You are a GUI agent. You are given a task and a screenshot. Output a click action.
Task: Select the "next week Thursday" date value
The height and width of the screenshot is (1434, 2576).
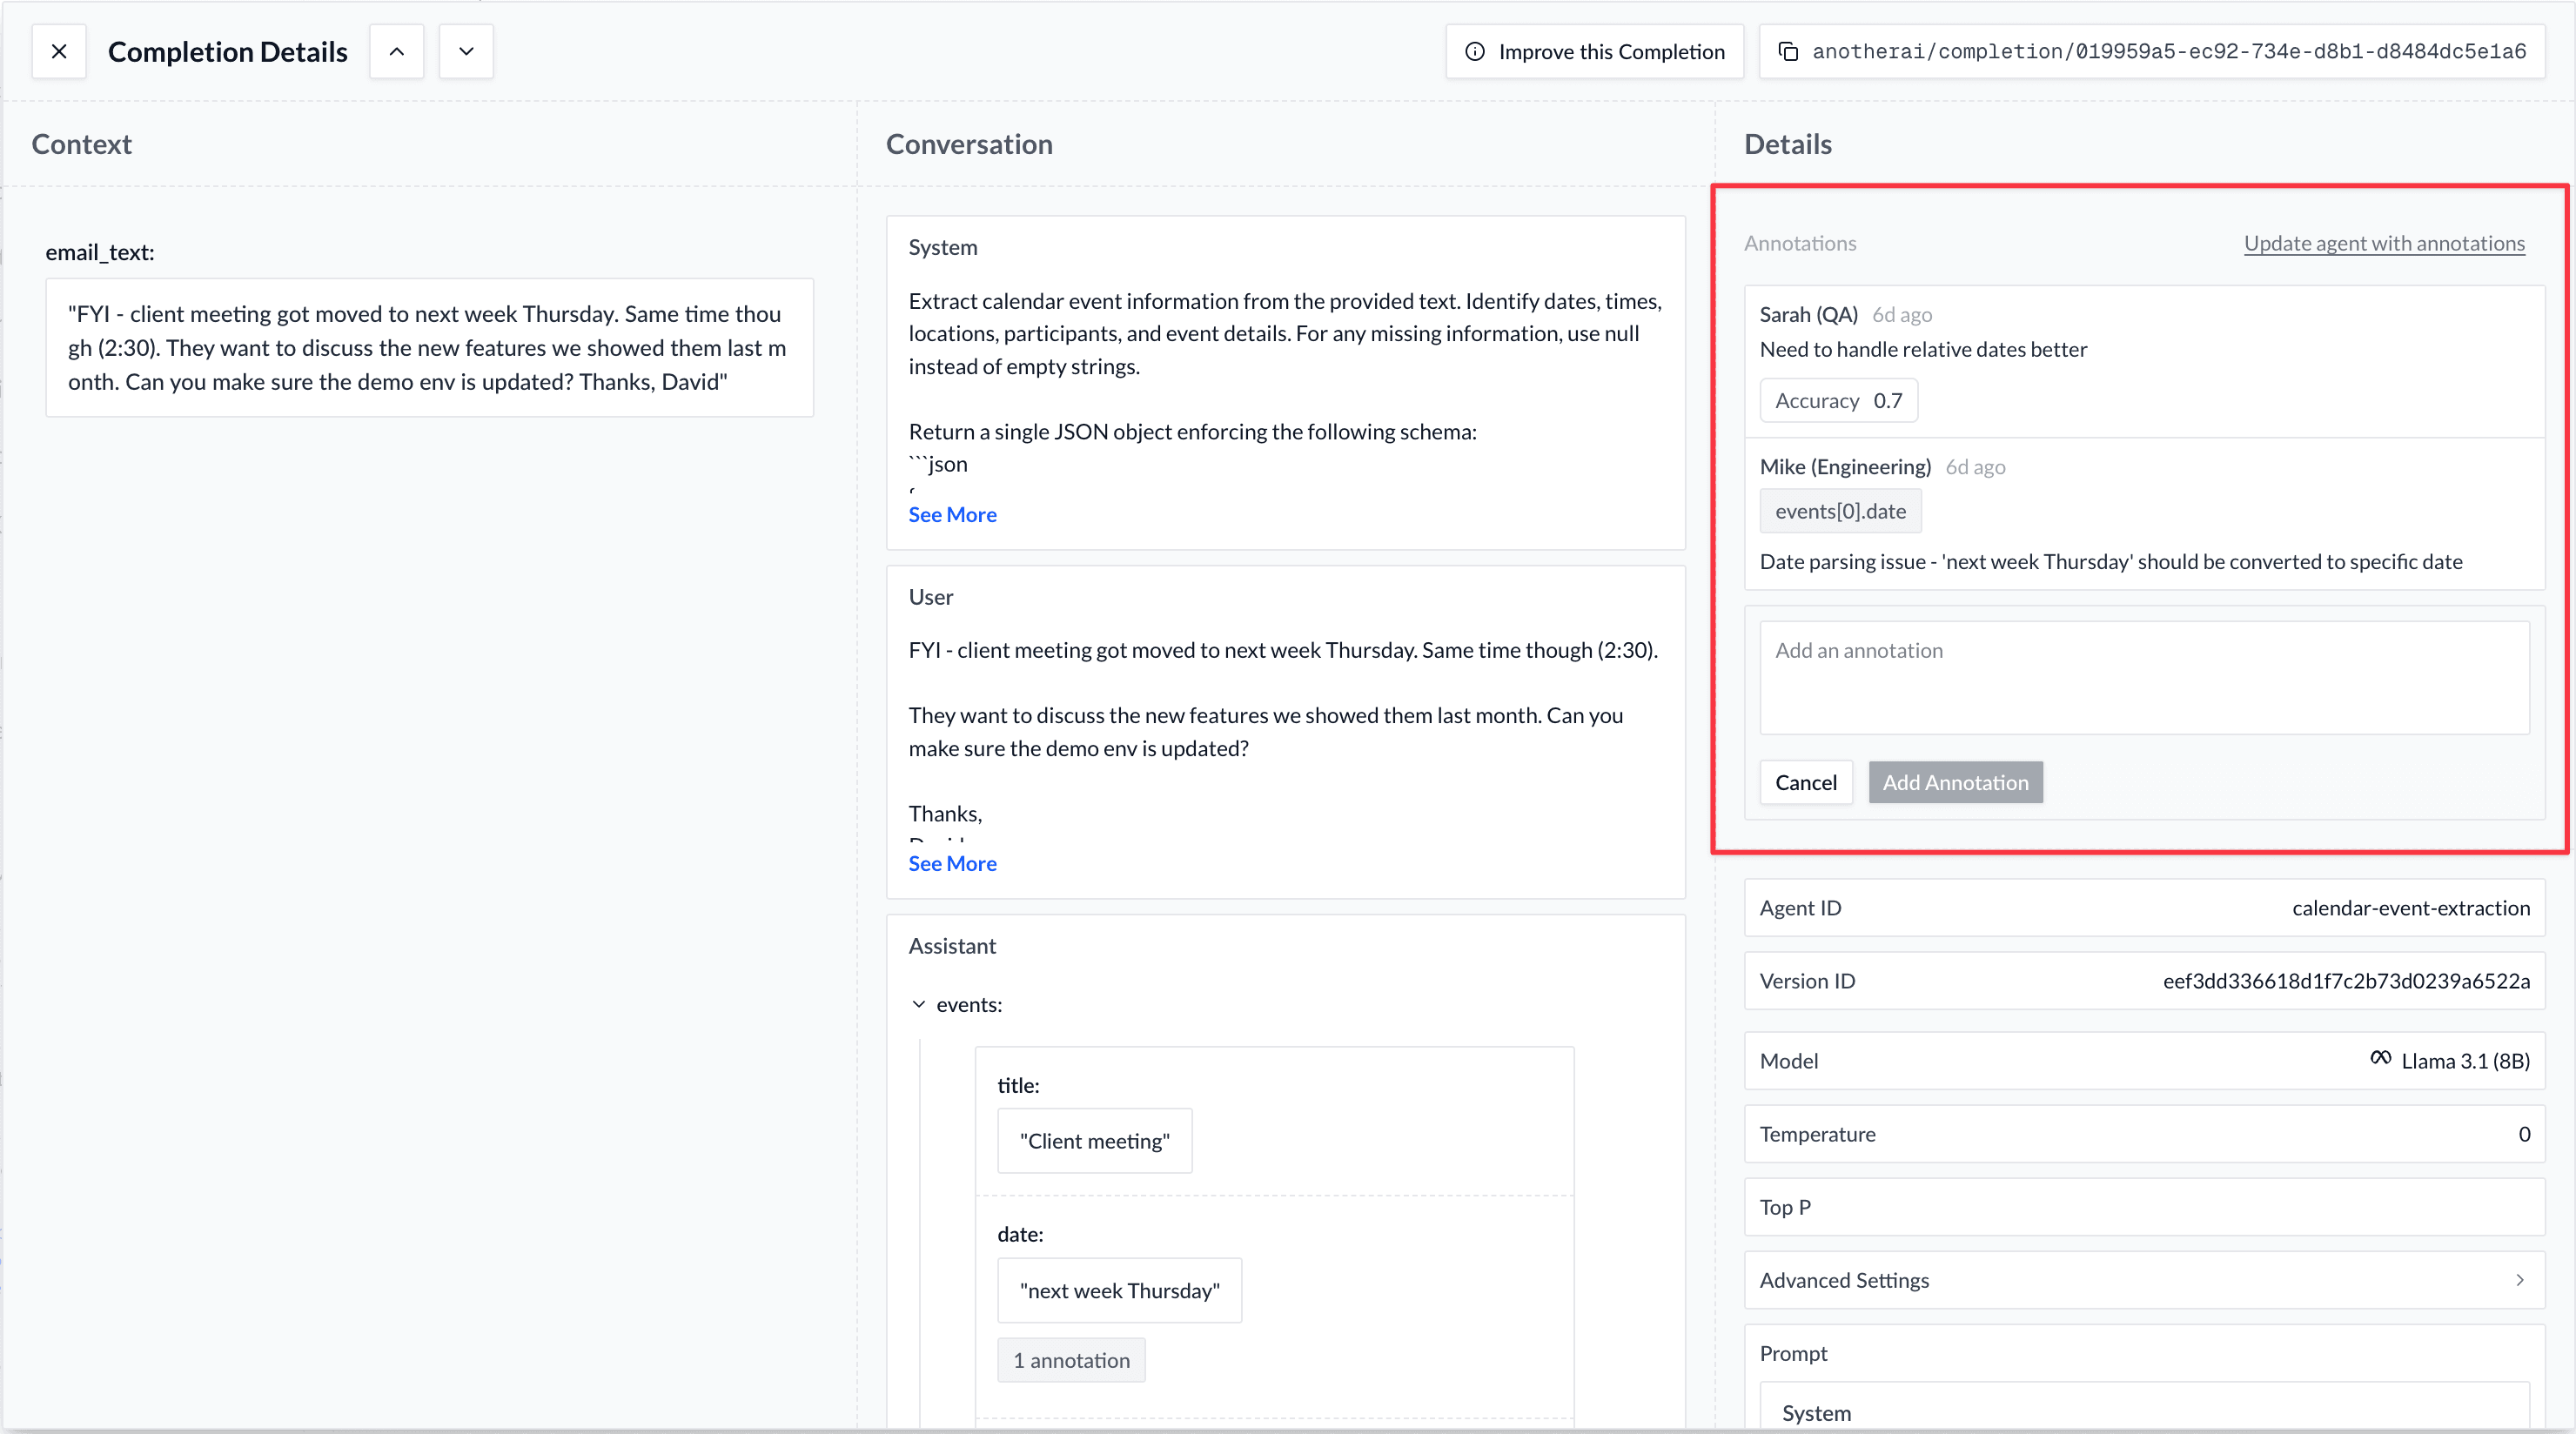coord(1119,1290)
